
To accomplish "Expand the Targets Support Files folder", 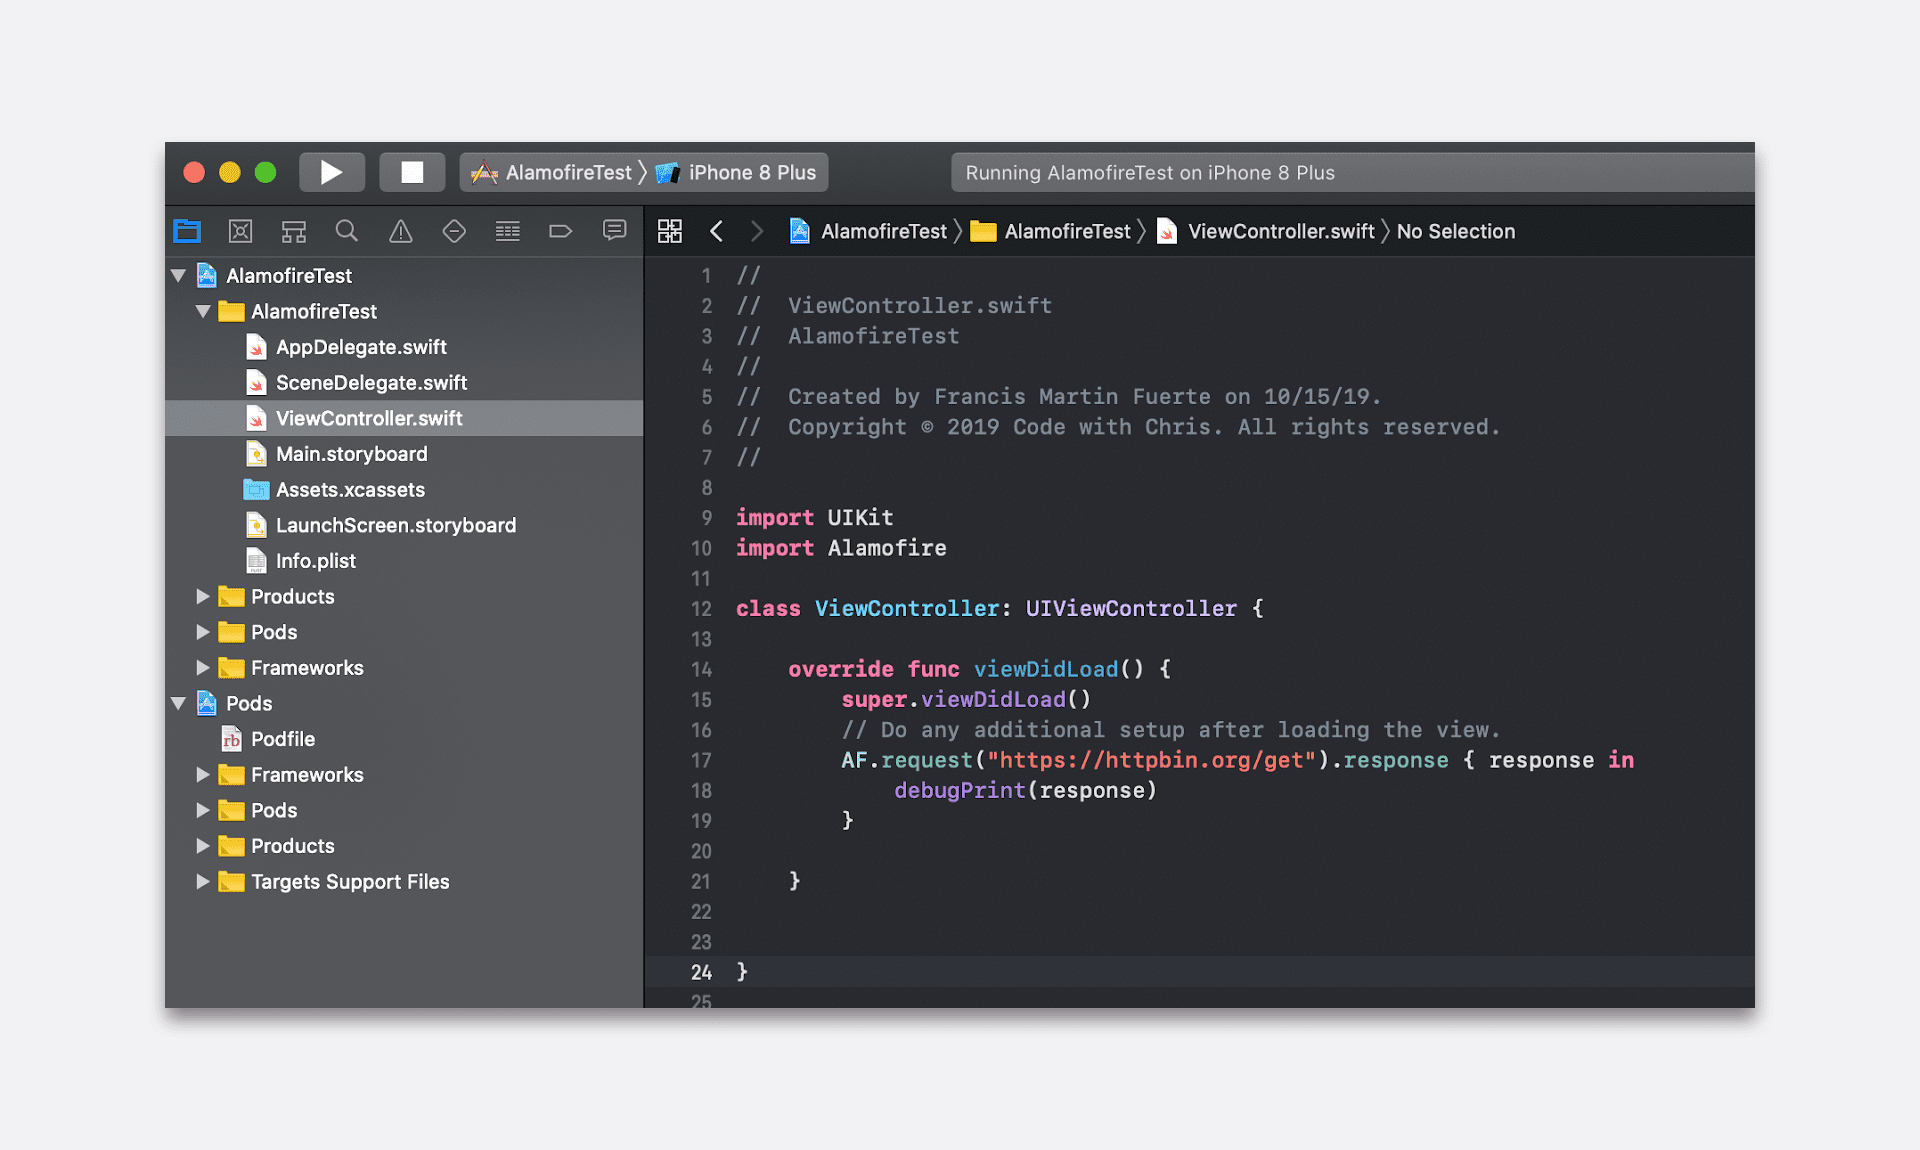I will click(203, 882).
